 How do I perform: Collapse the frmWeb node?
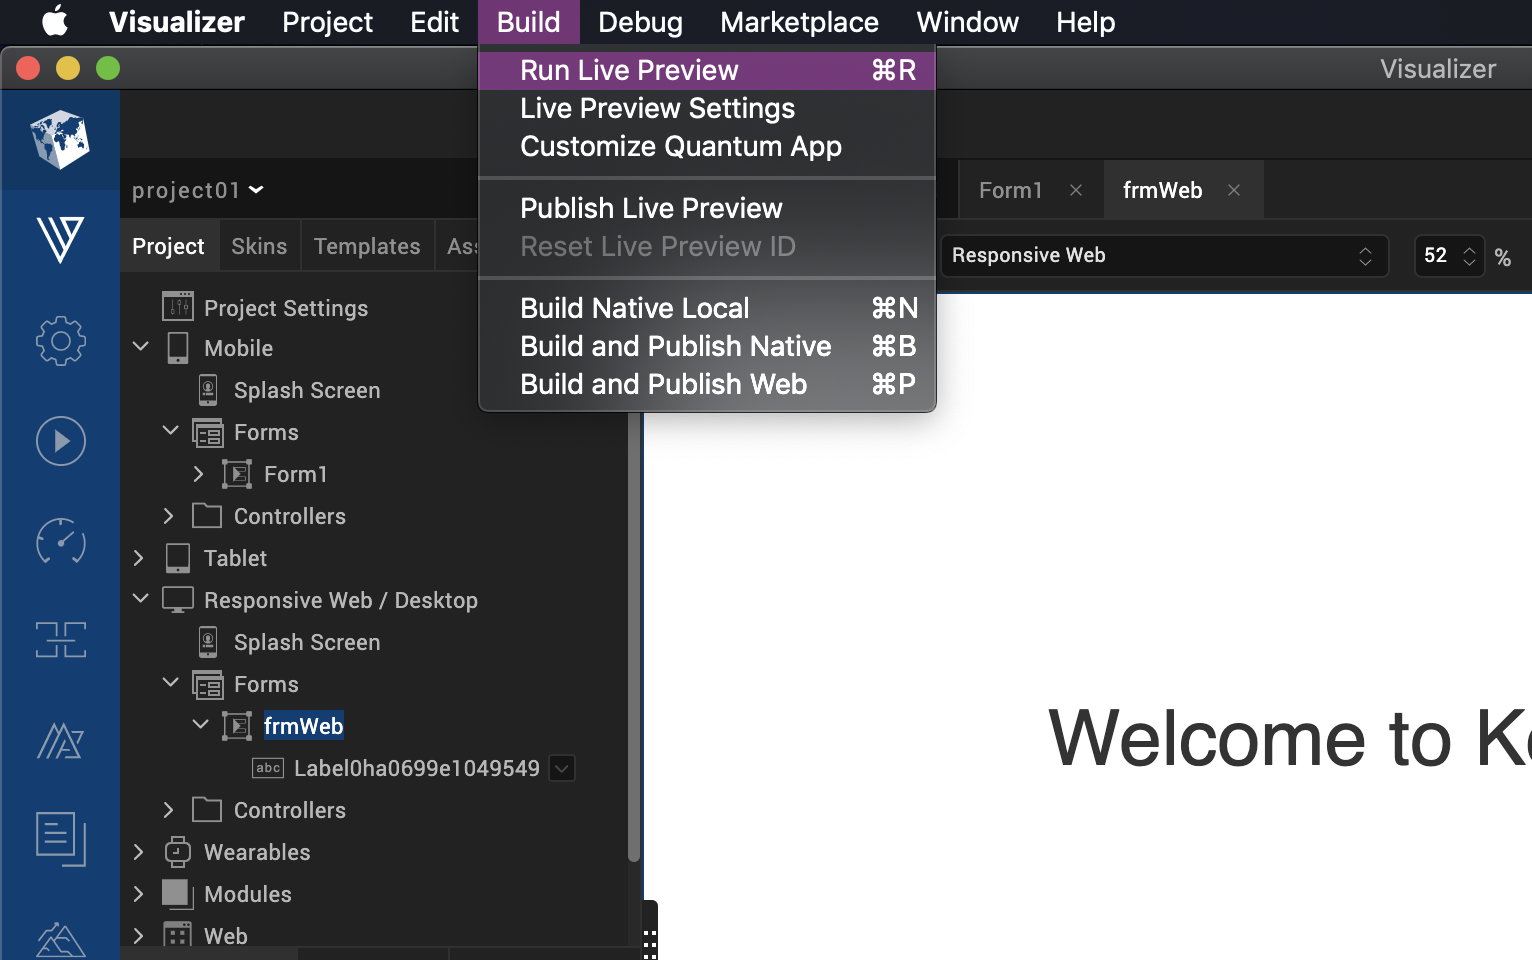click(201, 724)
